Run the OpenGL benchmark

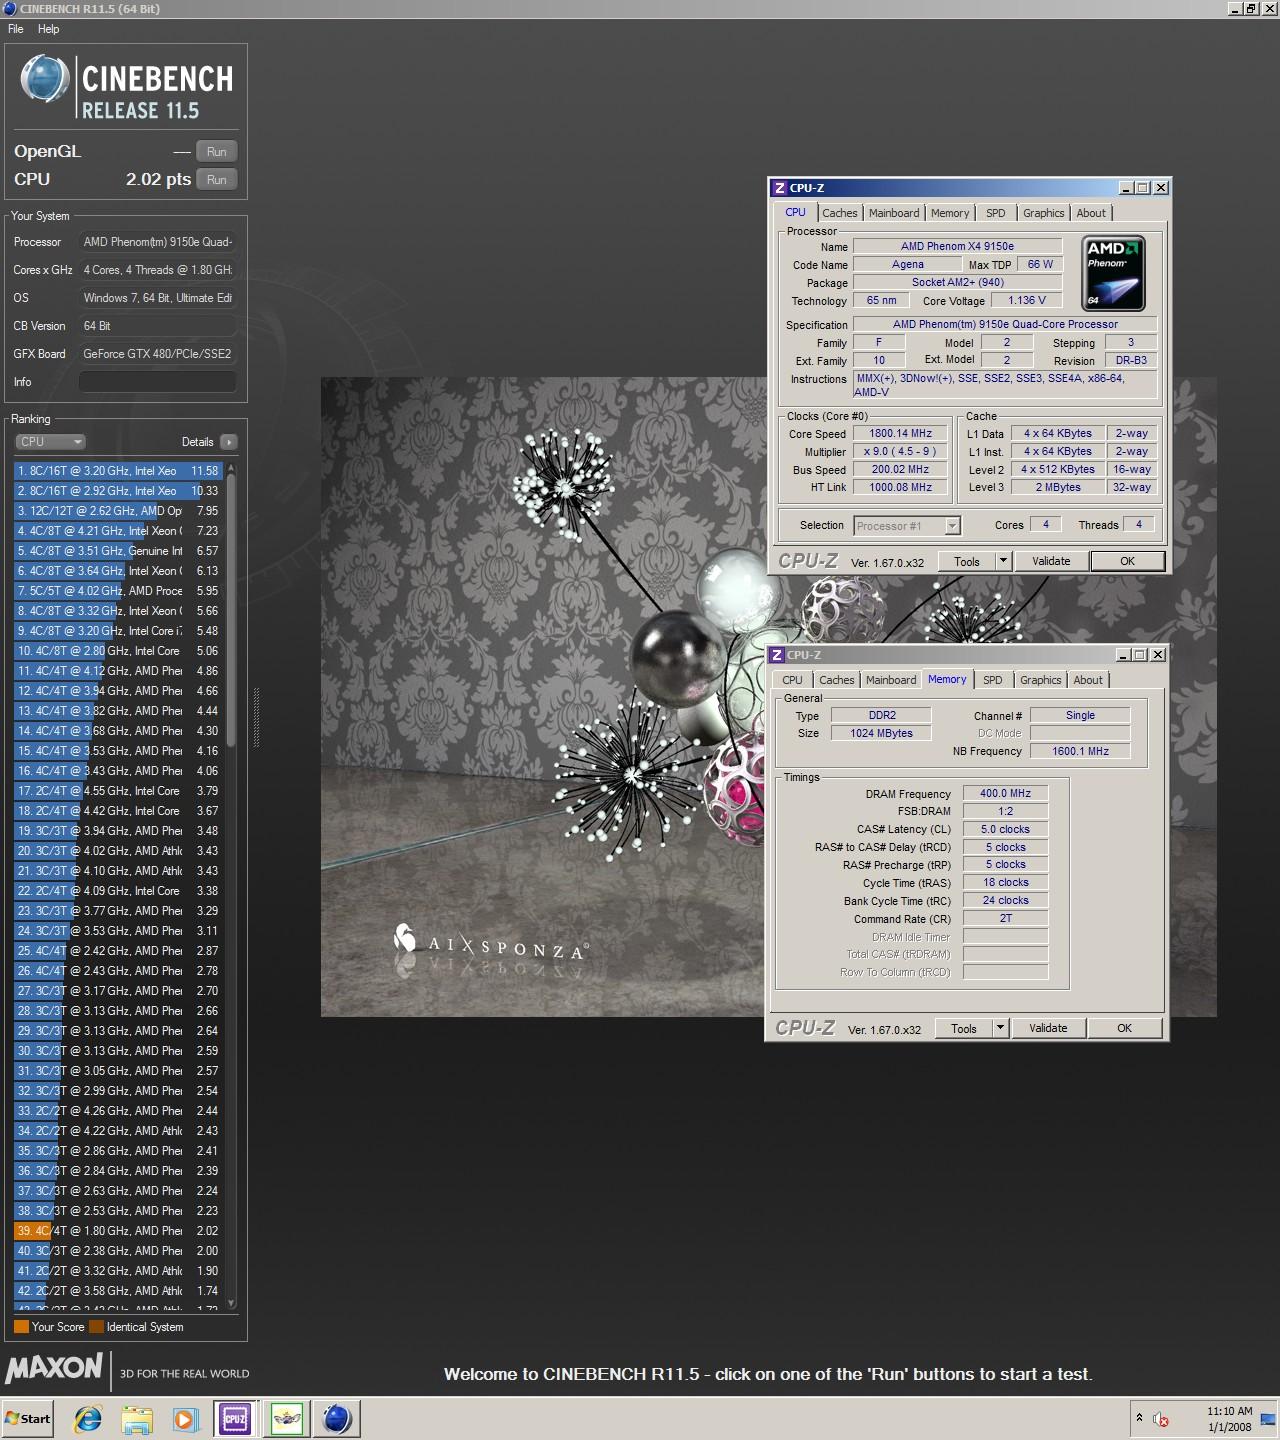(x=217, y=151)
